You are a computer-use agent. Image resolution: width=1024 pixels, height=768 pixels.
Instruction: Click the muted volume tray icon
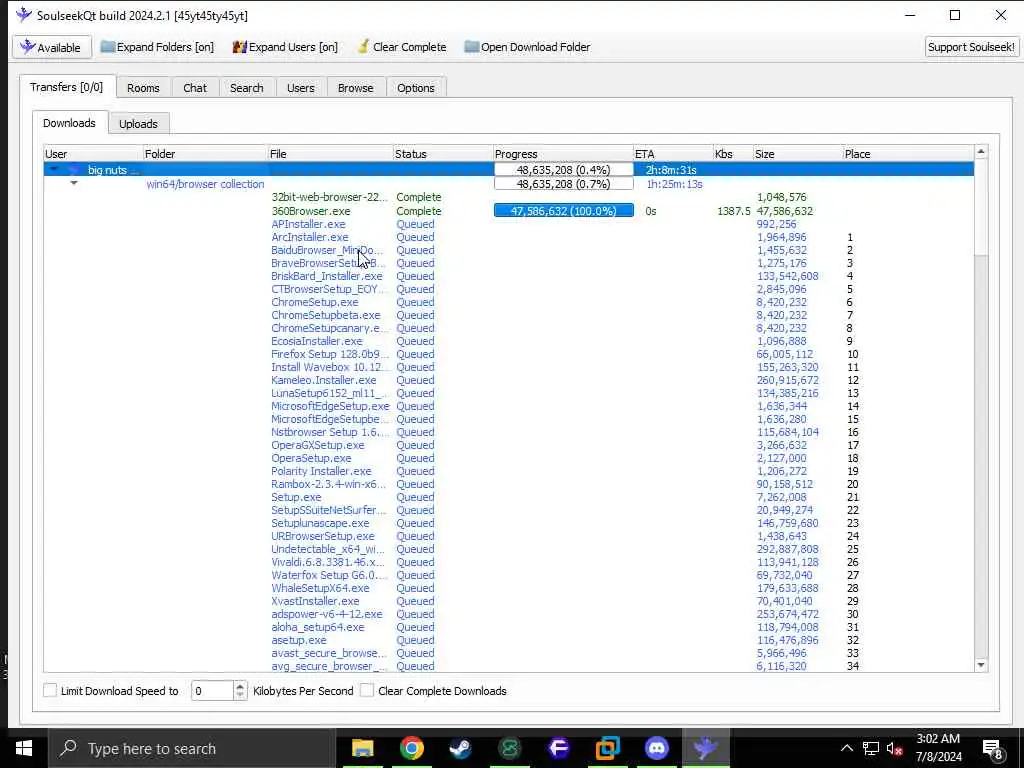[895, 749]
